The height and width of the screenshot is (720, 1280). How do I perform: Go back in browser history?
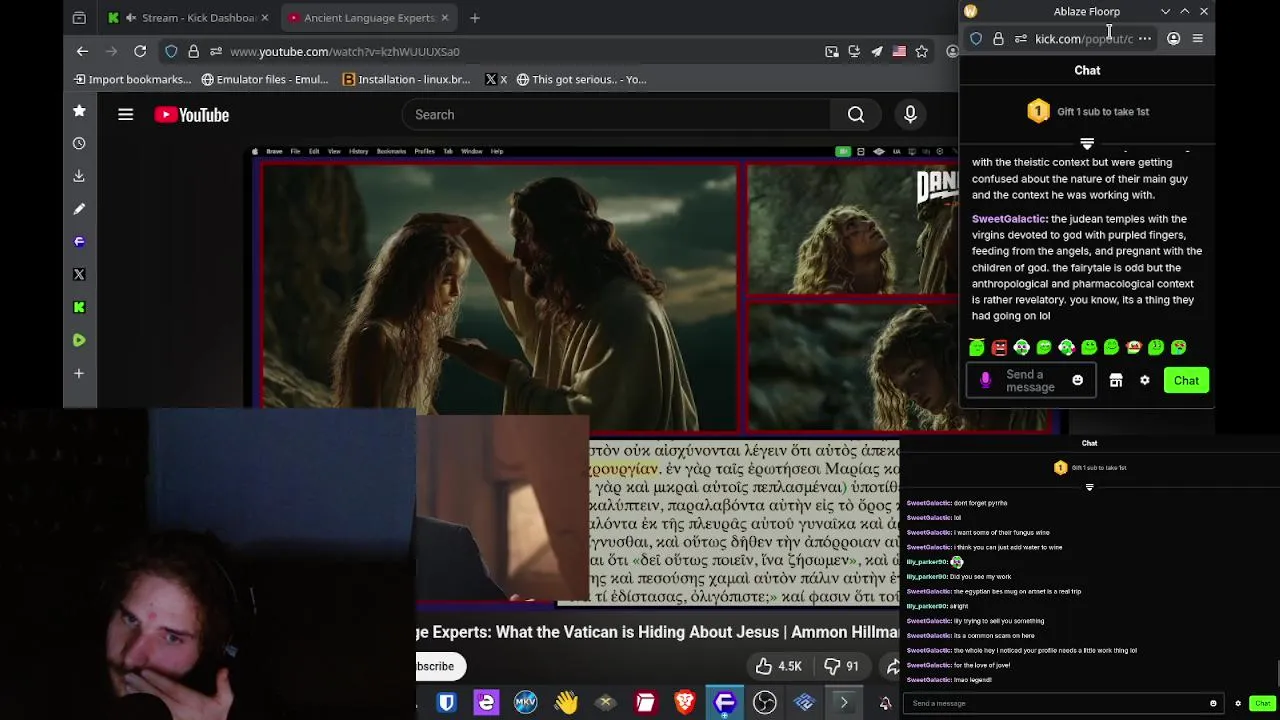coord(82,51)
